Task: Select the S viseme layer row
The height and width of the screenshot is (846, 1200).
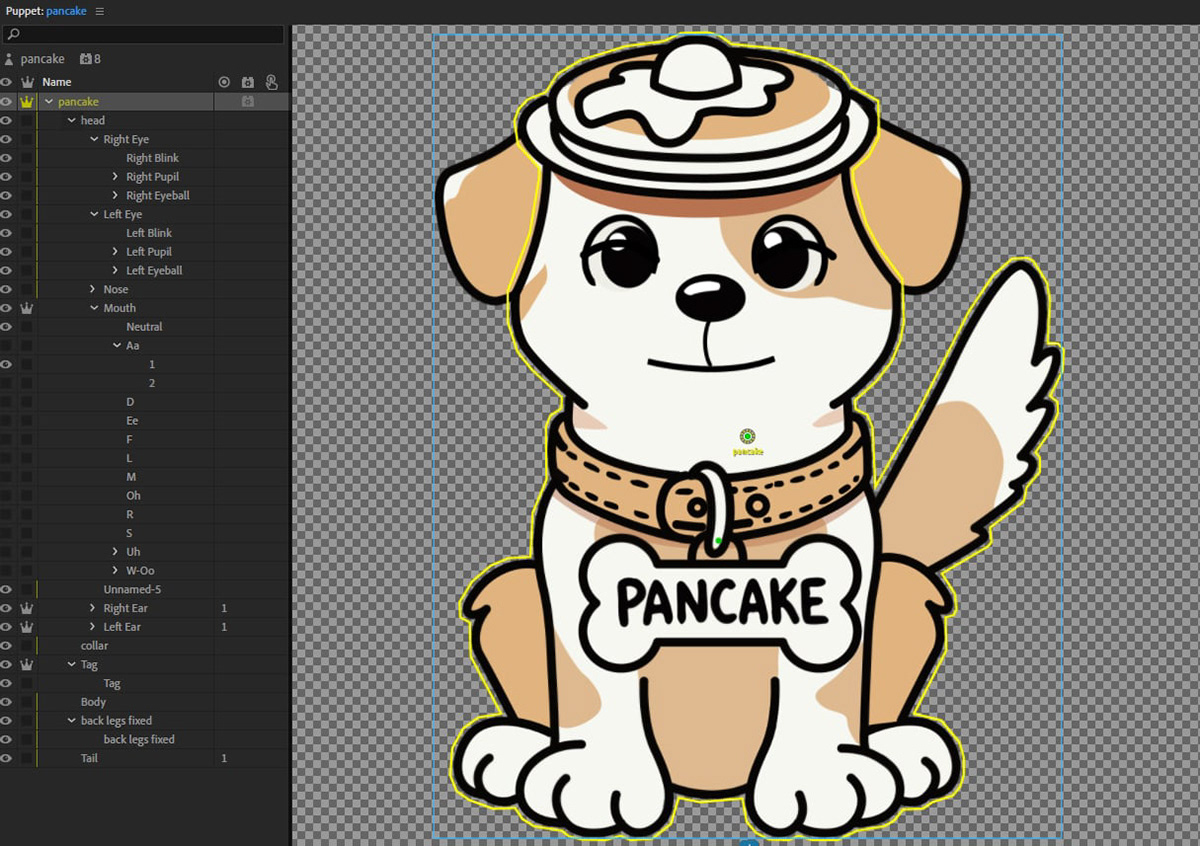Action: [129, 533]
